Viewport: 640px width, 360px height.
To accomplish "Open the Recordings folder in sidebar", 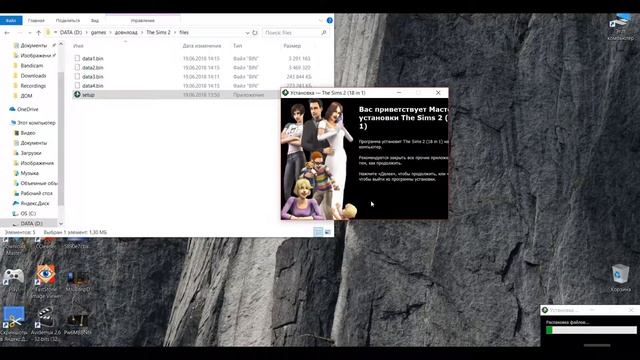I will coord(33,86).
